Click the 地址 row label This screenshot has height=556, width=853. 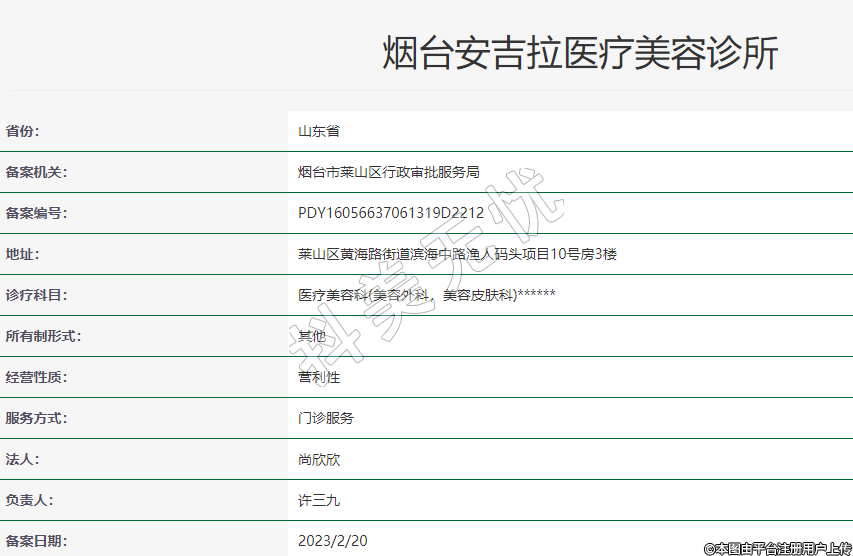(24, 254)
